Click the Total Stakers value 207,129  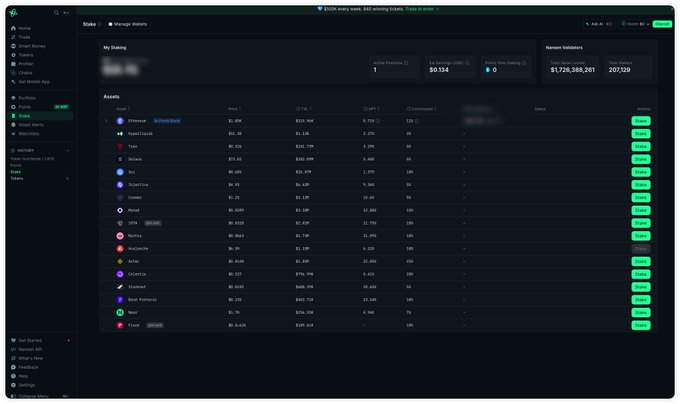click(619, 70)
